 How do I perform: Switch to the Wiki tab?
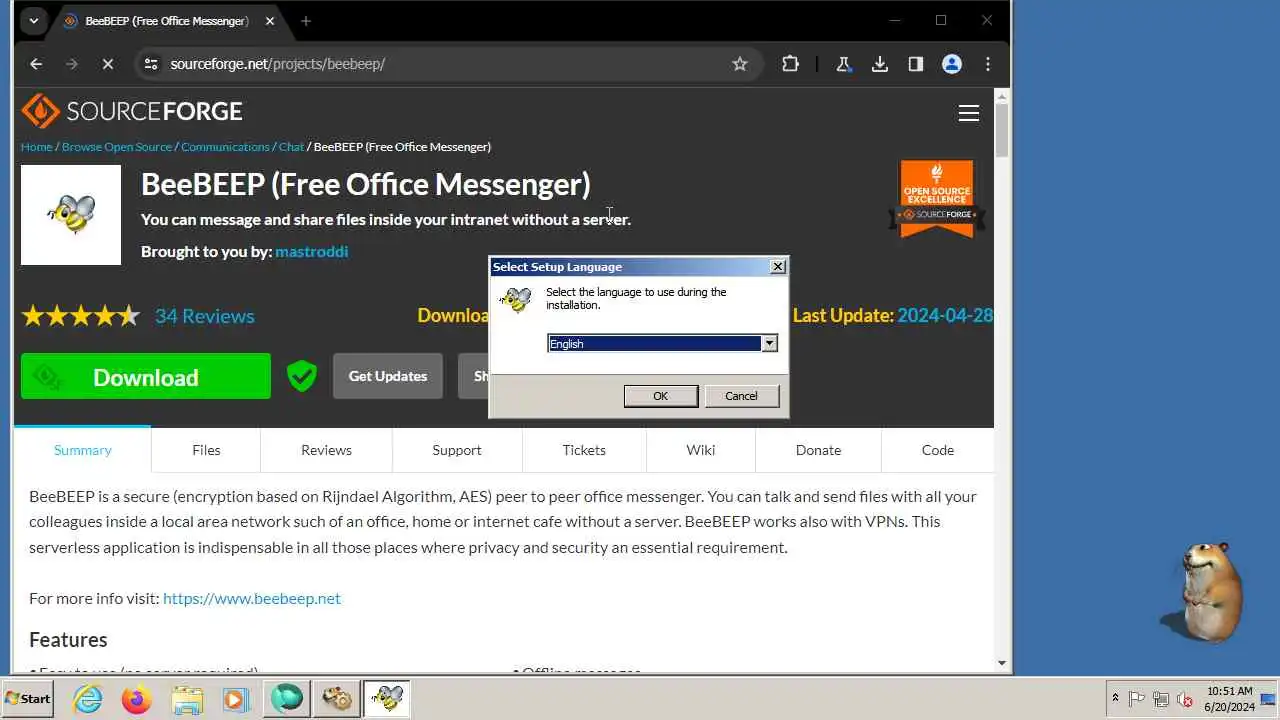tap(701, 450)
